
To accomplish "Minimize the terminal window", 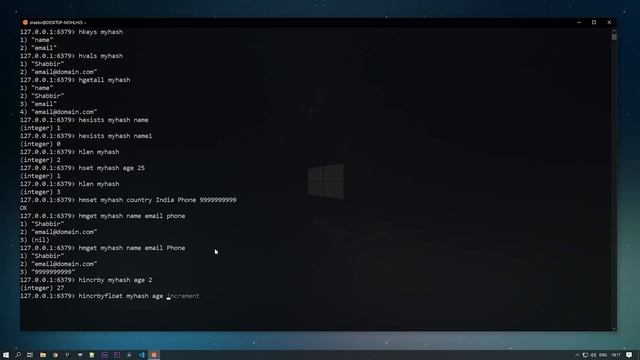I will pyautogui.click(x=579, y=22).
